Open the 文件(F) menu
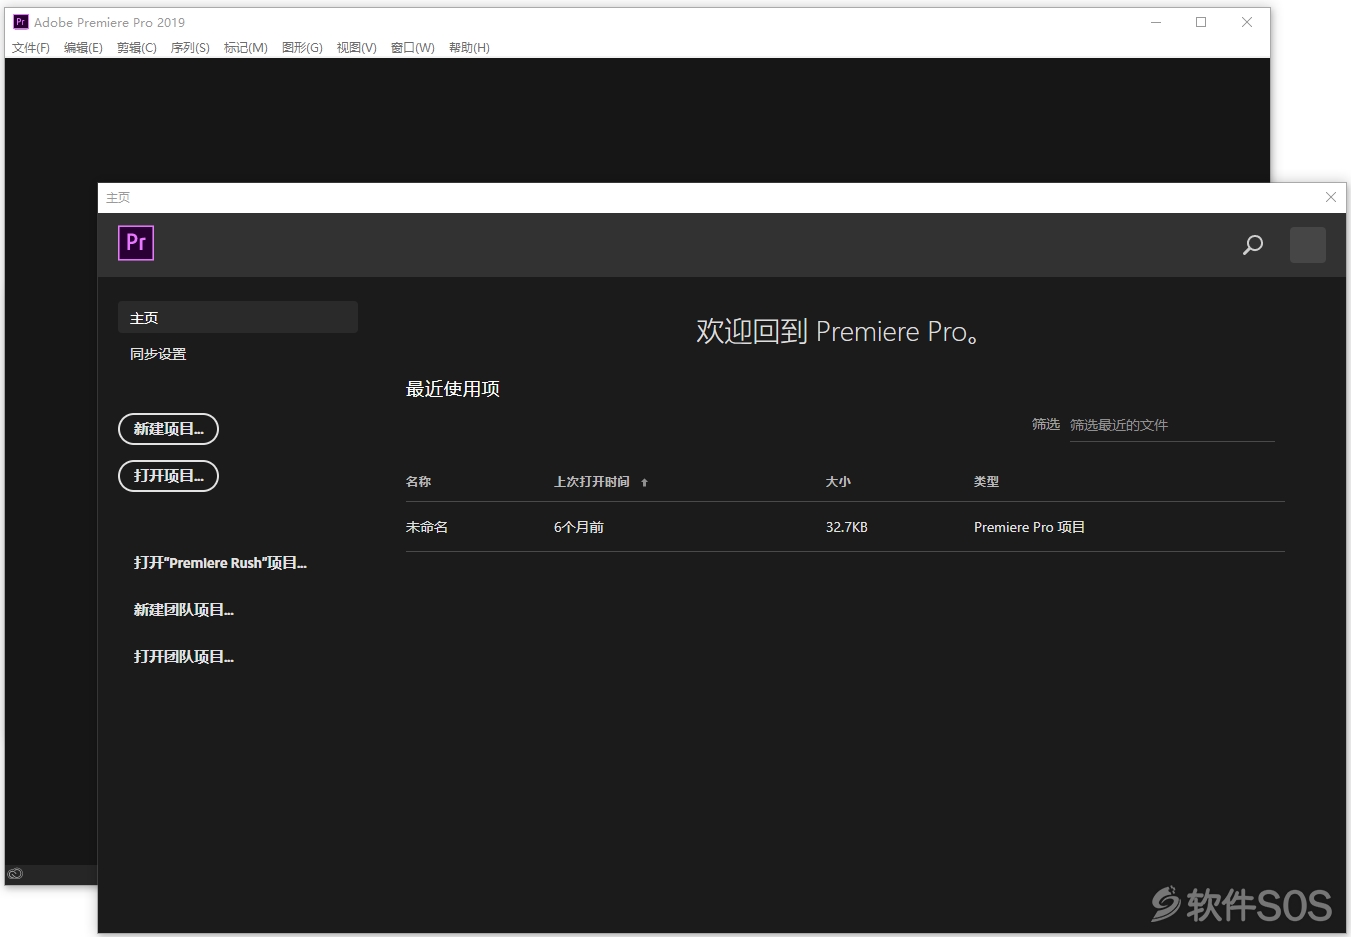The height and width of the screenshot is (937, 1351). tap(31, 47)
